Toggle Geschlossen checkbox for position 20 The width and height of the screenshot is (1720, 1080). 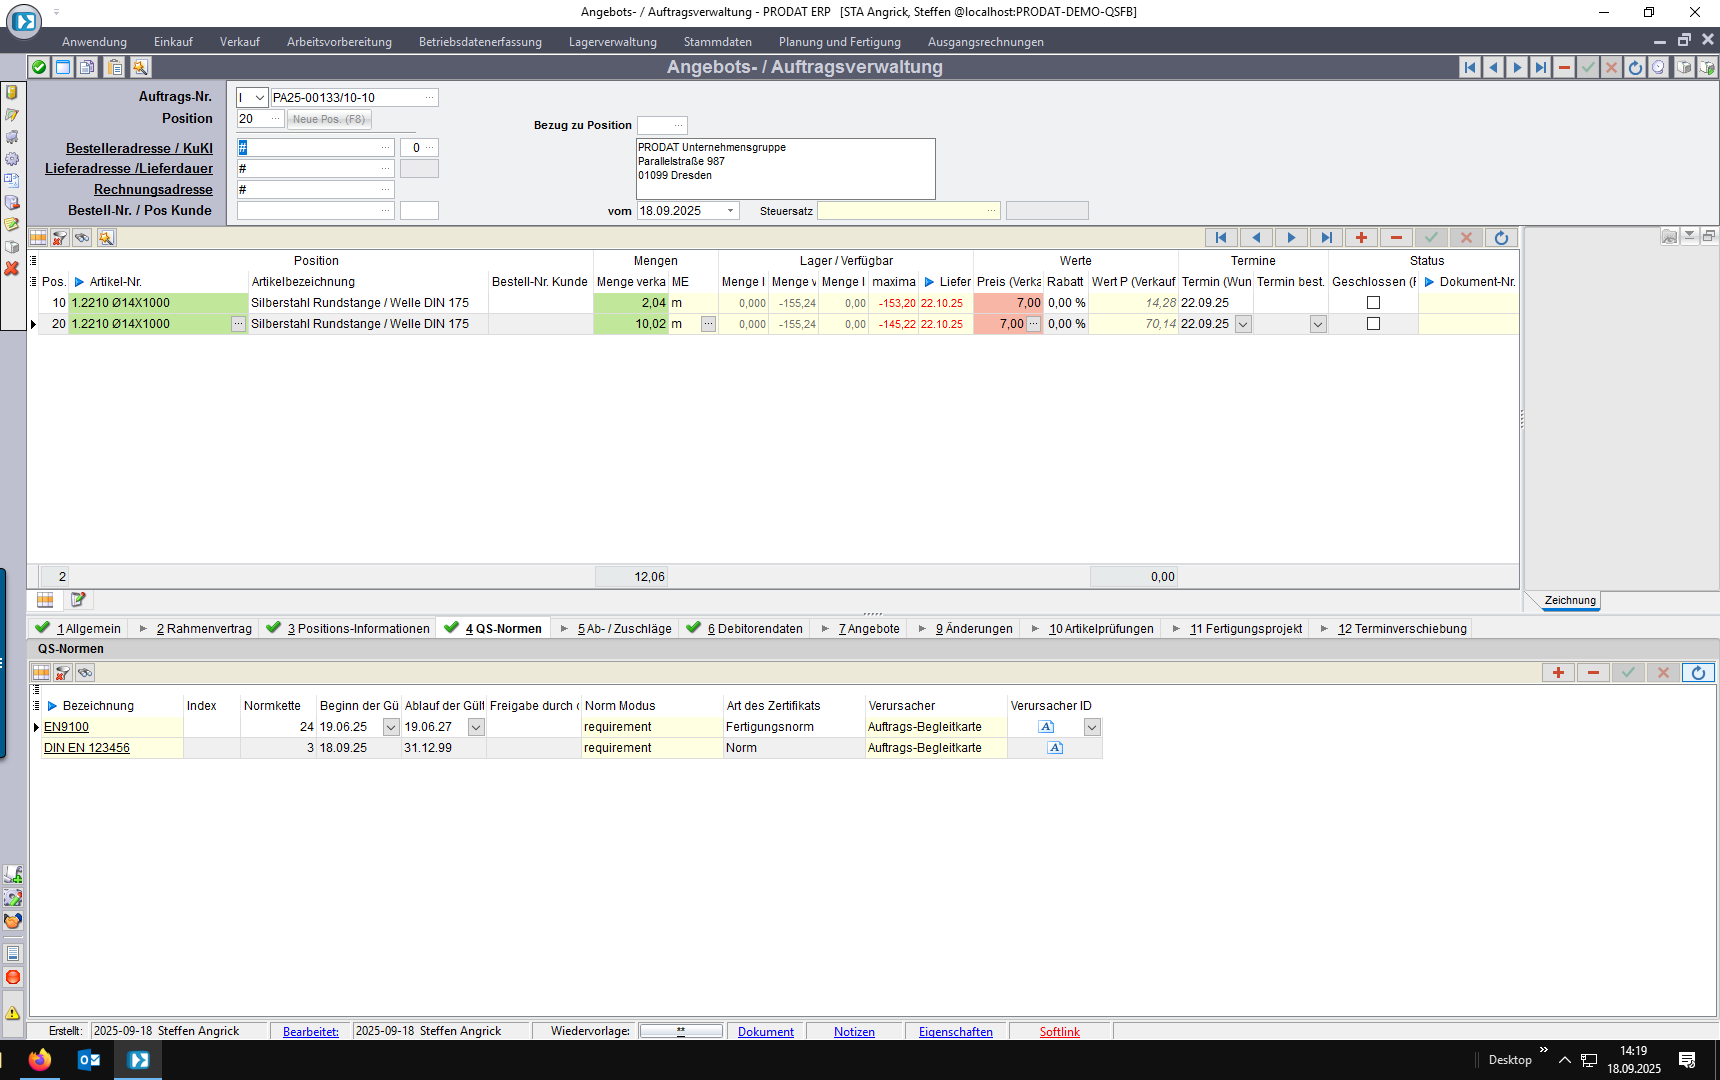pos(1373,324)
